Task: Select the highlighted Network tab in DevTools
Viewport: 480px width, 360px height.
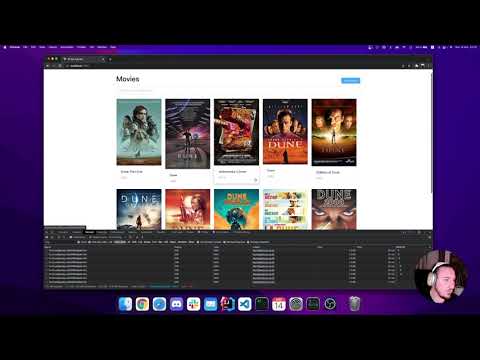Action: point(89,232)
